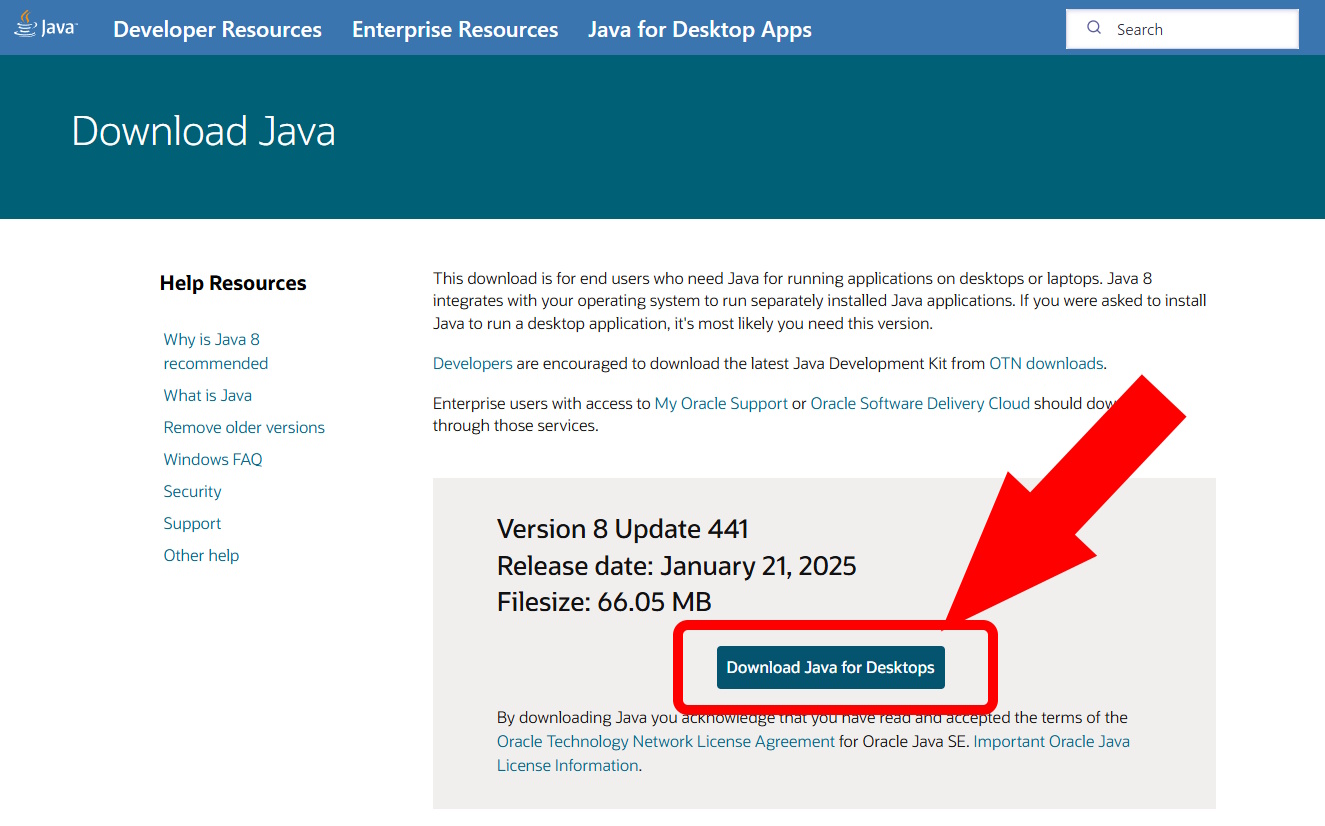The height and width of the screenshot is (826, 1325).
Task: Click the 'Download Java' page heading
Action: coord(204,131)
